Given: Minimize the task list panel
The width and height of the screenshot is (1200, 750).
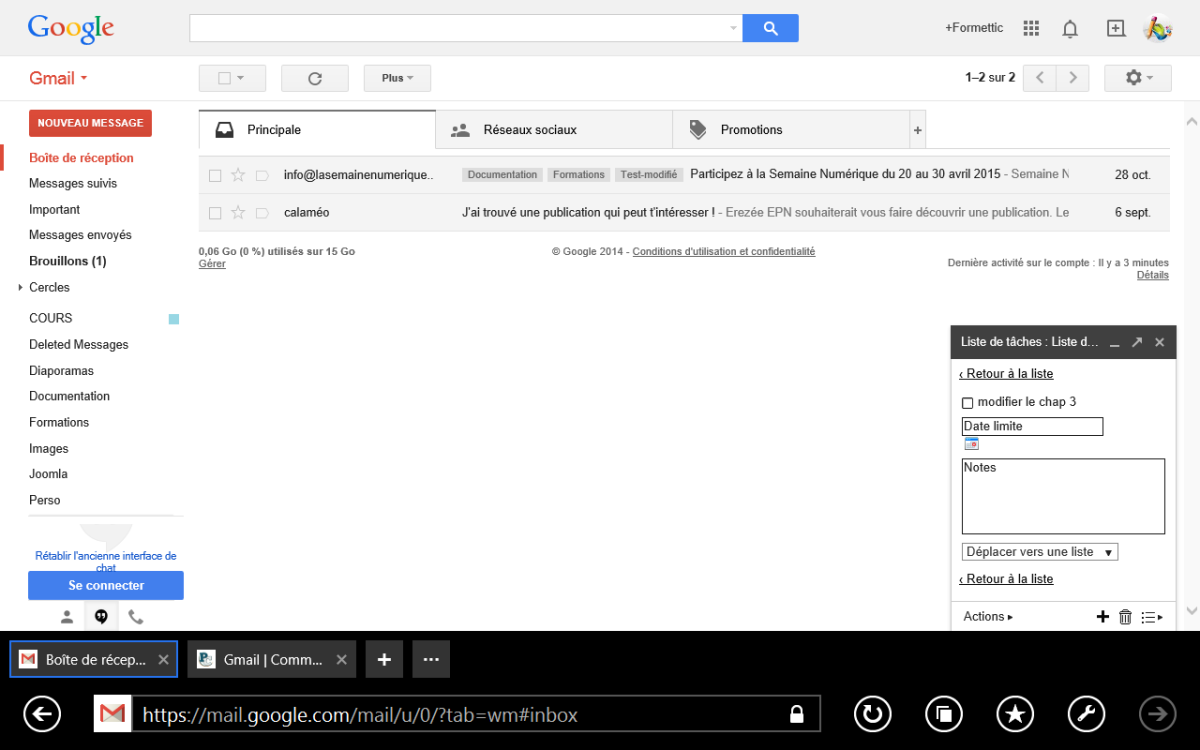Looking at the screenshot, I should click(x=1114, y=342).
